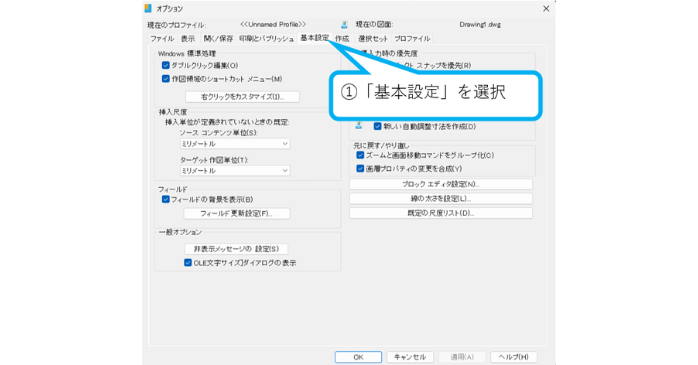The height and width of the screenshot is (365, 698).
Task: Toggle 画層プロパティの変更を合成(Y) checkbox
Action: (360, 169)
